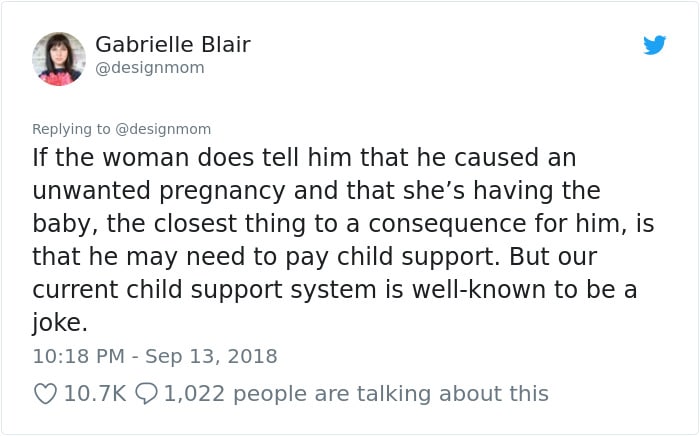
Task: Click the tweet body text paragraph
Action: pyautogui.click(x=343, y=240)
